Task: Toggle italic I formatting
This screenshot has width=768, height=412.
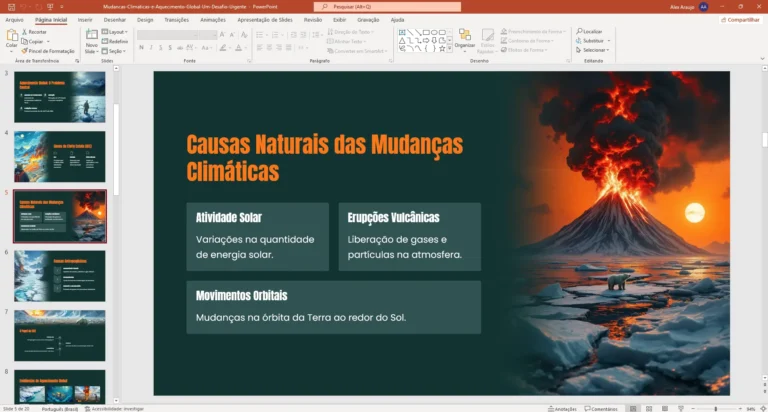Action: [x=151, y=48]
